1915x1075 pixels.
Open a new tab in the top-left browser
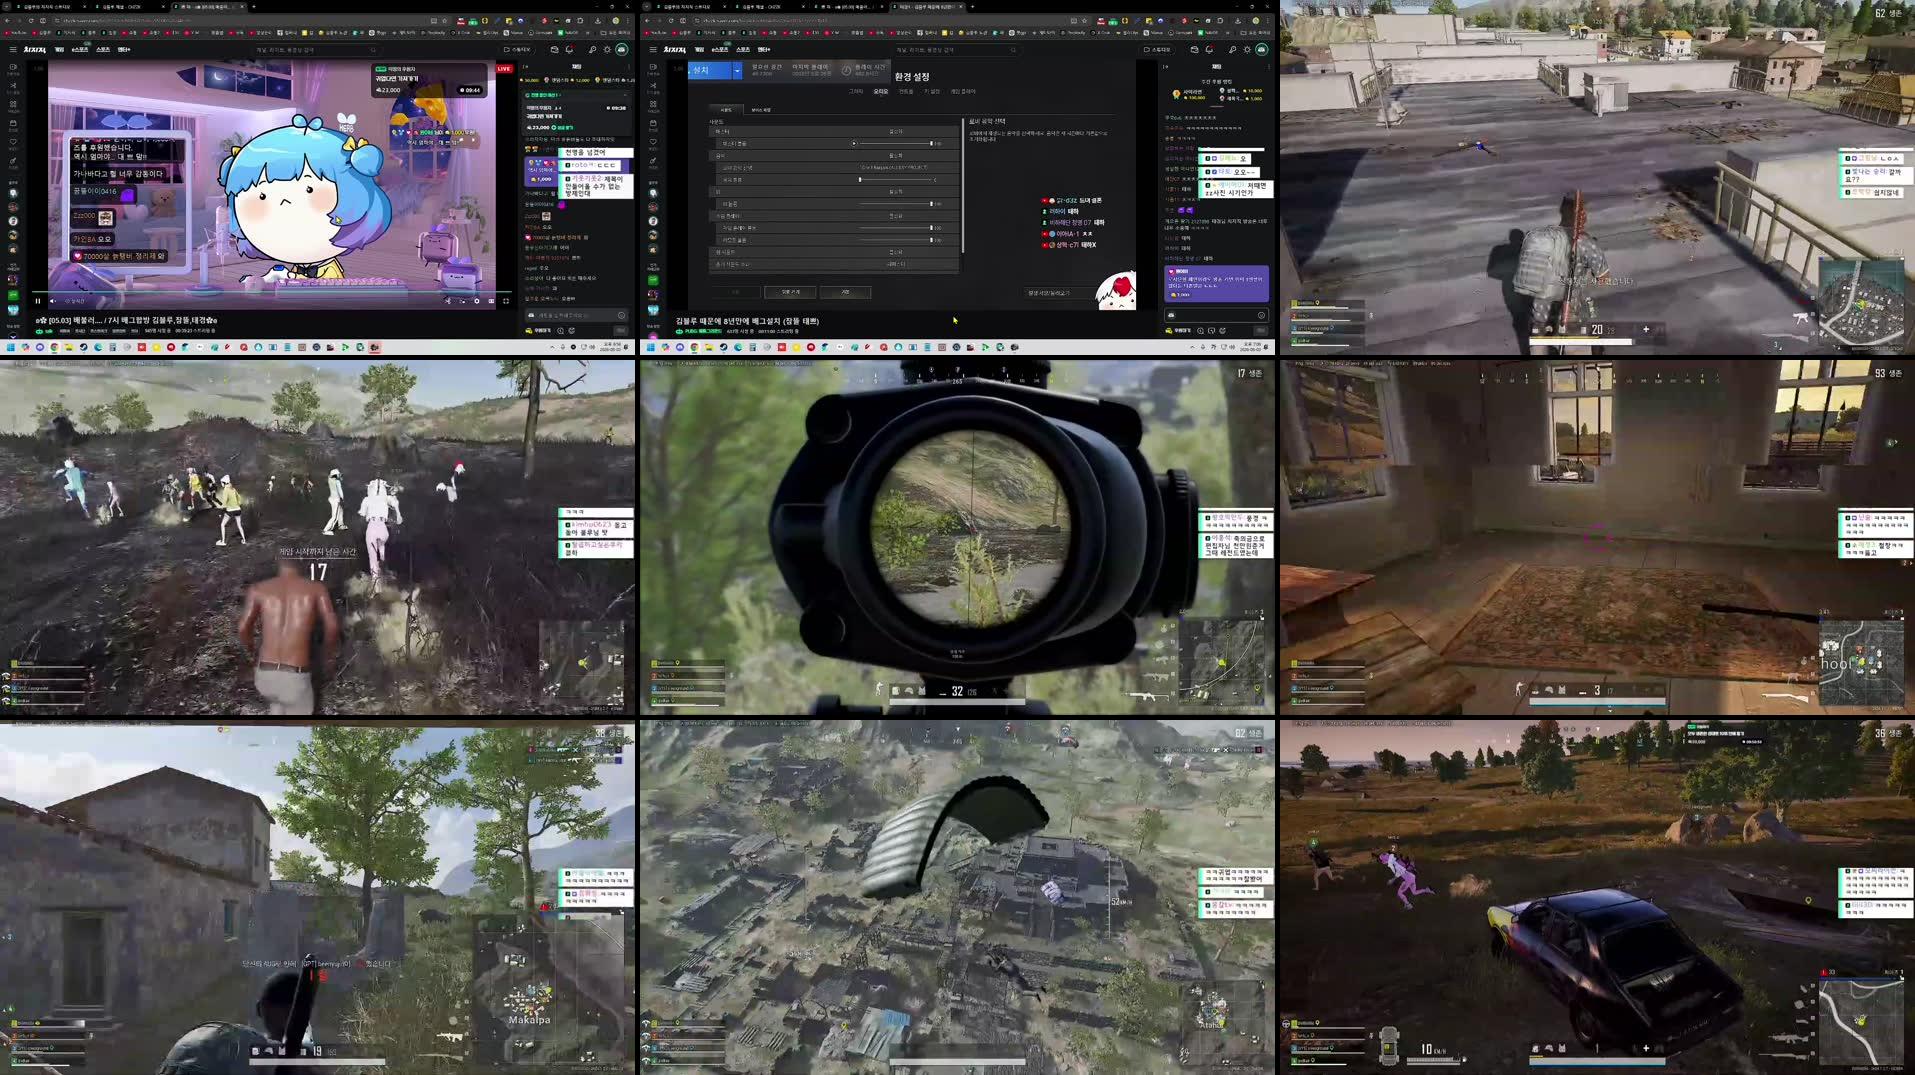tap(254, 7)
